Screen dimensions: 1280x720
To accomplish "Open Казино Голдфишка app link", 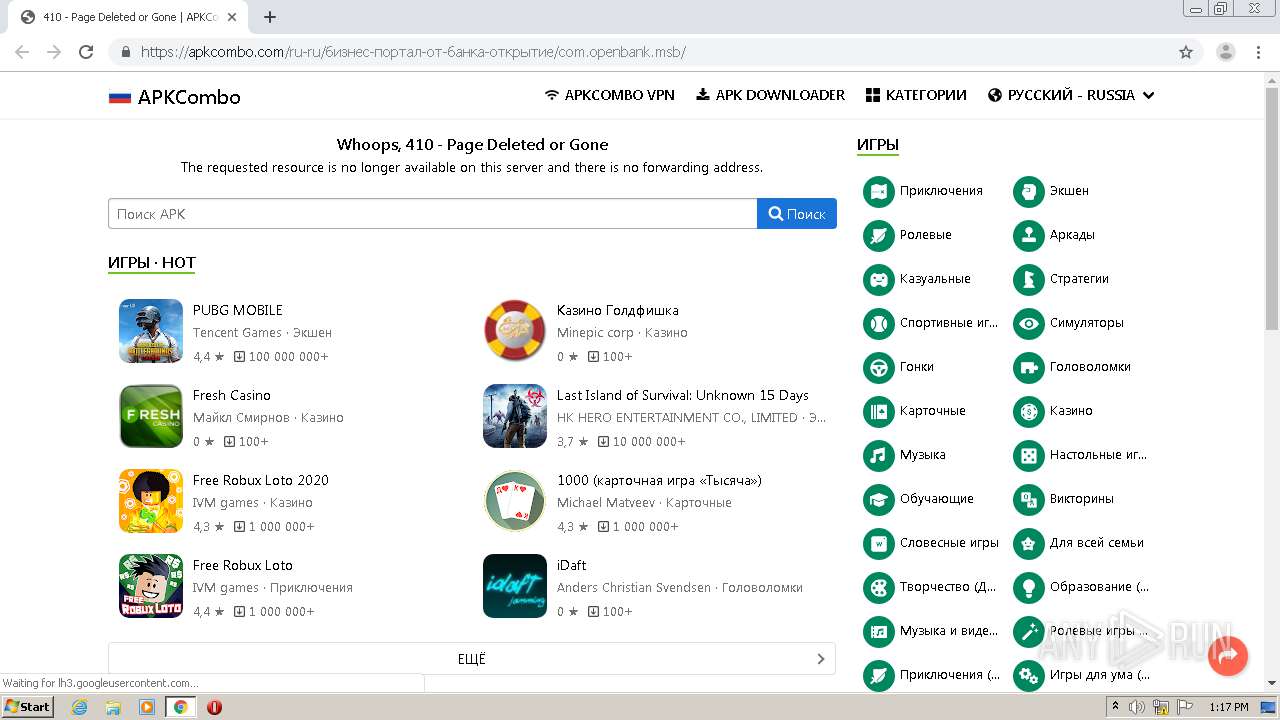I will coord(618,310).
